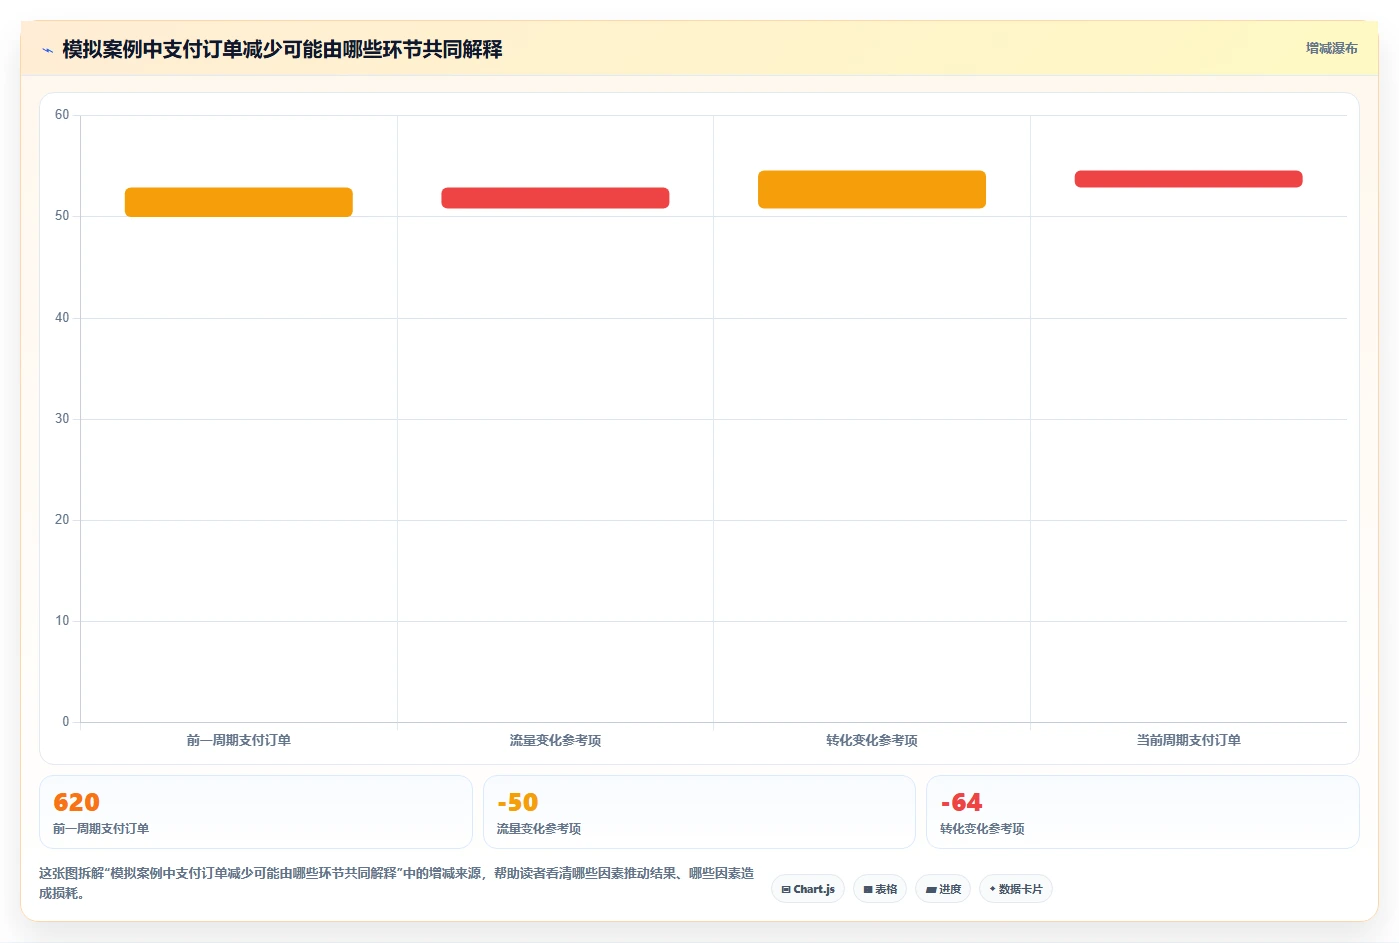
Task: Click y-axis tick label 20
Action: pyautogui.click(x=62, y=520)
